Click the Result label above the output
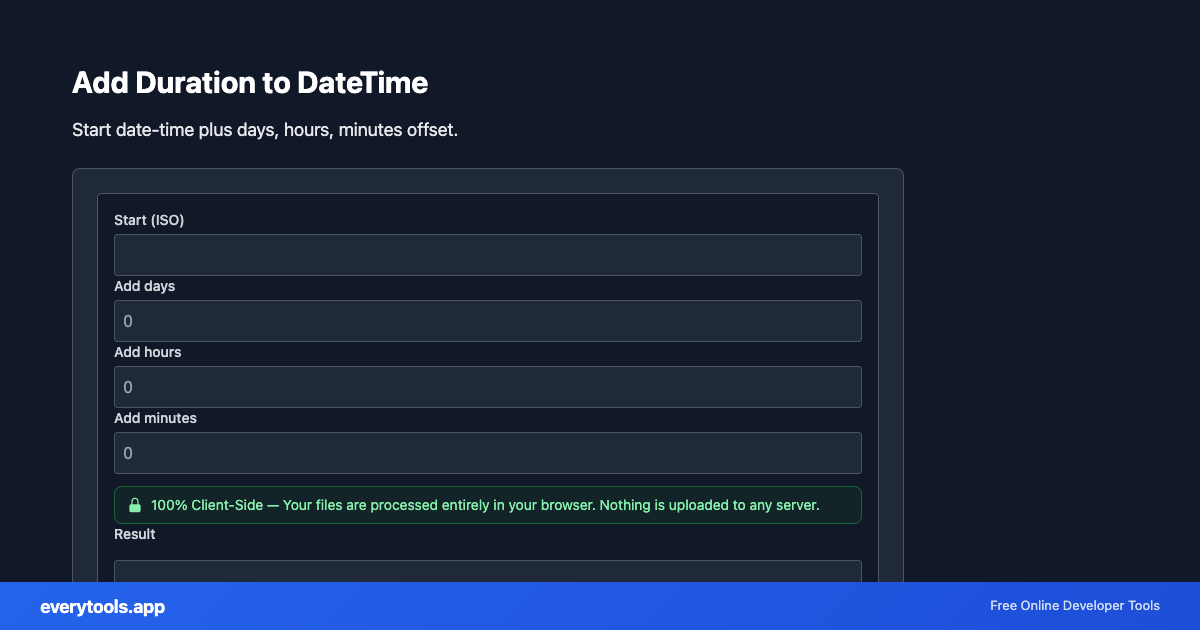Image resolution: width=1200 pixels, height=630 pixels. (134, 534)
